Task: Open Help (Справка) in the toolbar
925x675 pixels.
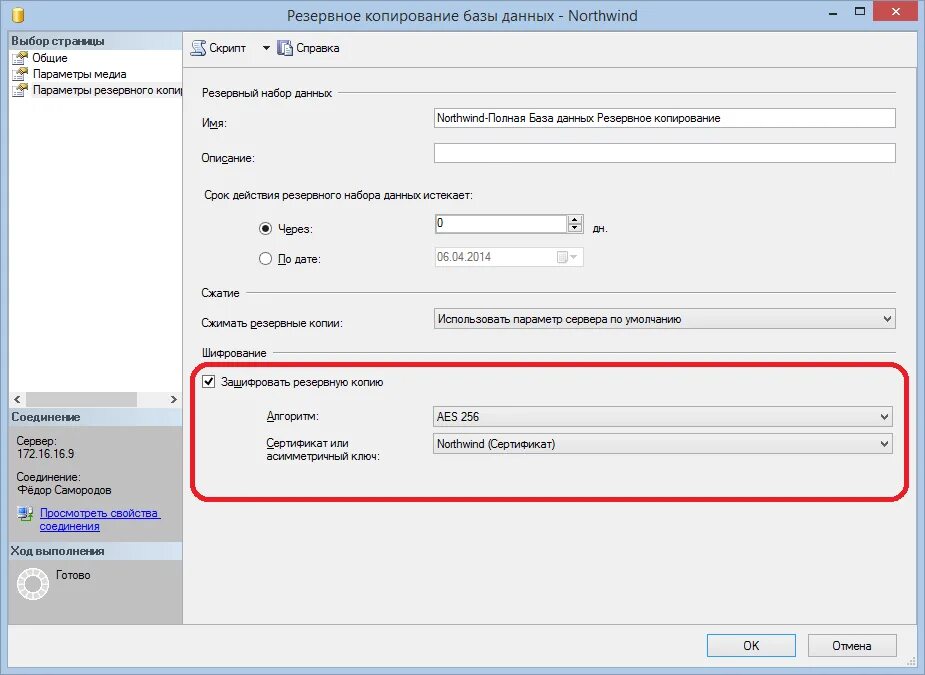Action: pyautogui.click(x=309, y=48)
